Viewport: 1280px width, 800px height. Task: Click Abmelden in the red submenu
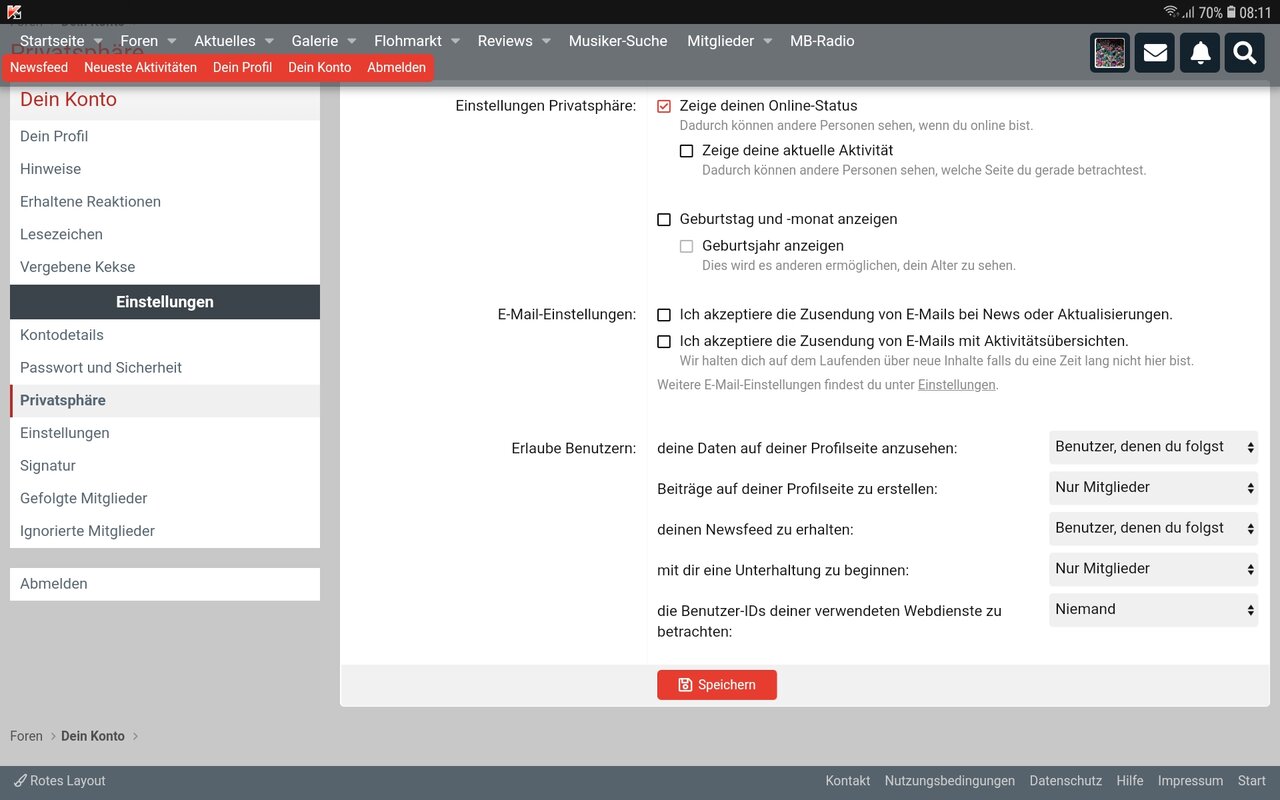coord(396,67)
